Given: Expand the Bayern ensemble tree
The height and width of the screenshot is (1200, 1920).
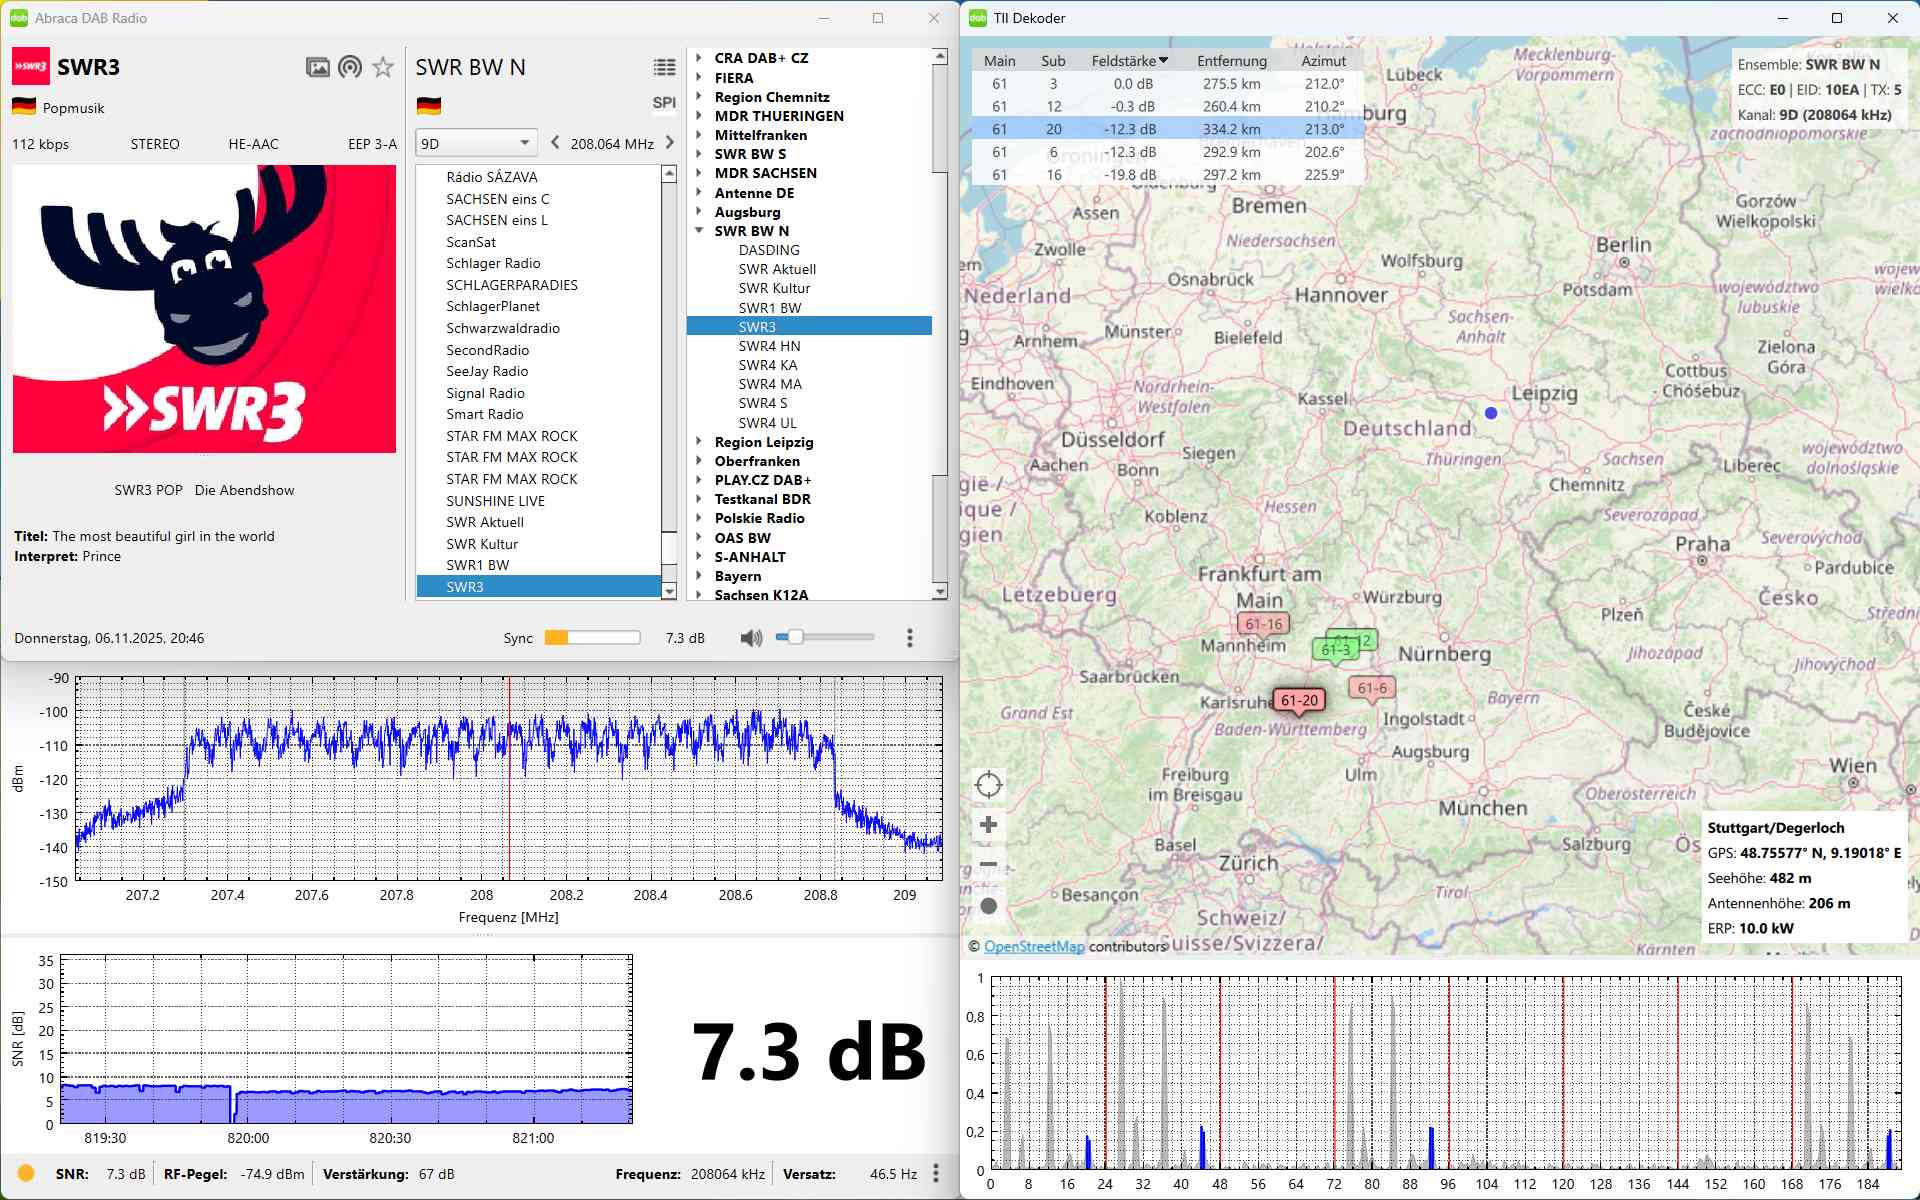Looking at the screenshot, I should [x=699, y=576].
